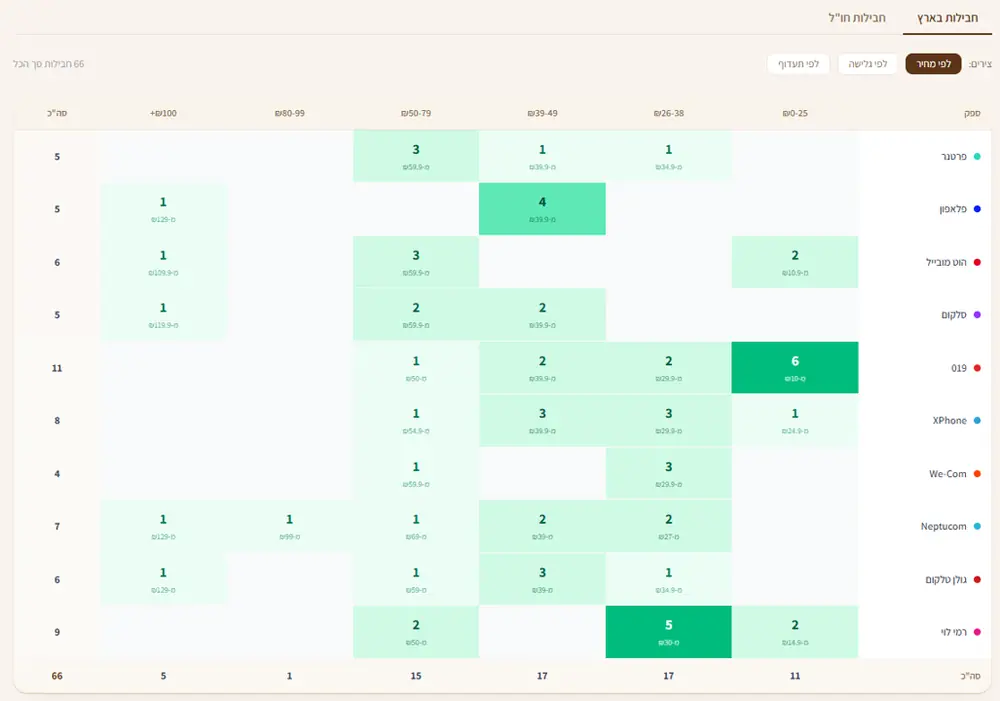Open Neptucom cell in the ₪26-38 column

pyautogui.click(x=668, y=526)
